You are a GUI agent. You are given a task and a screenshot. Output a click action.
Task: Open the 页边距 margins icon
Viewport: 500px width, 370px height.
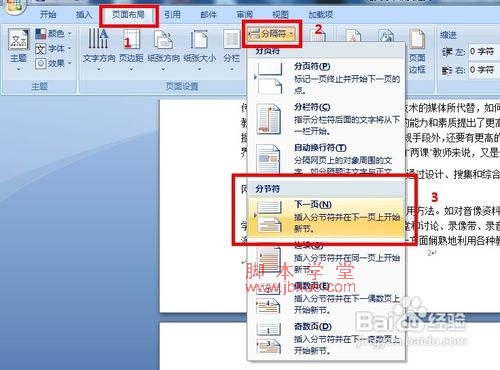tap(131, 39)
